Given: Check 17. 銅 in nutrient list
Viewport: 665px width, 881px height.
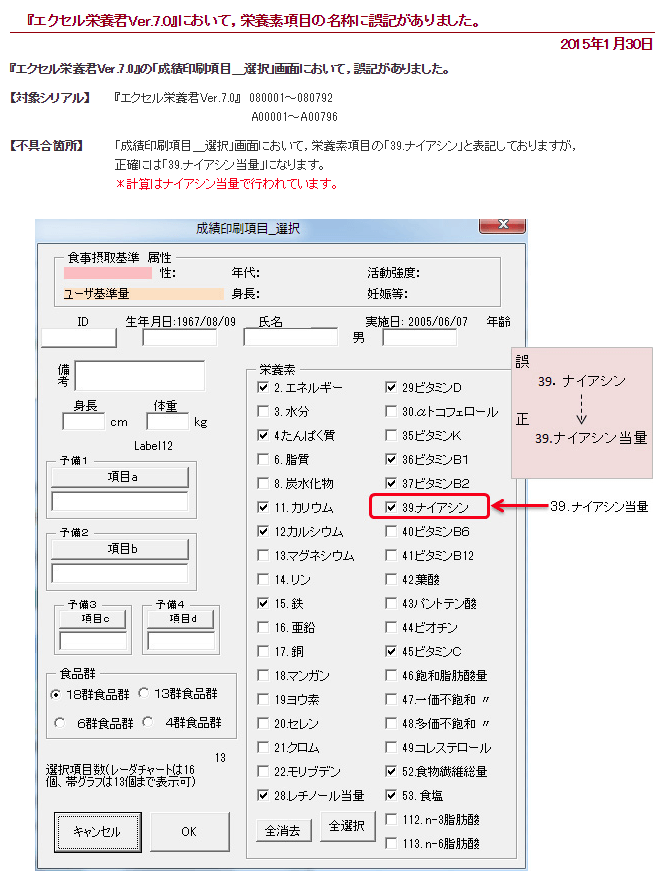Looking at the screenshot, I should pos(262,652).
